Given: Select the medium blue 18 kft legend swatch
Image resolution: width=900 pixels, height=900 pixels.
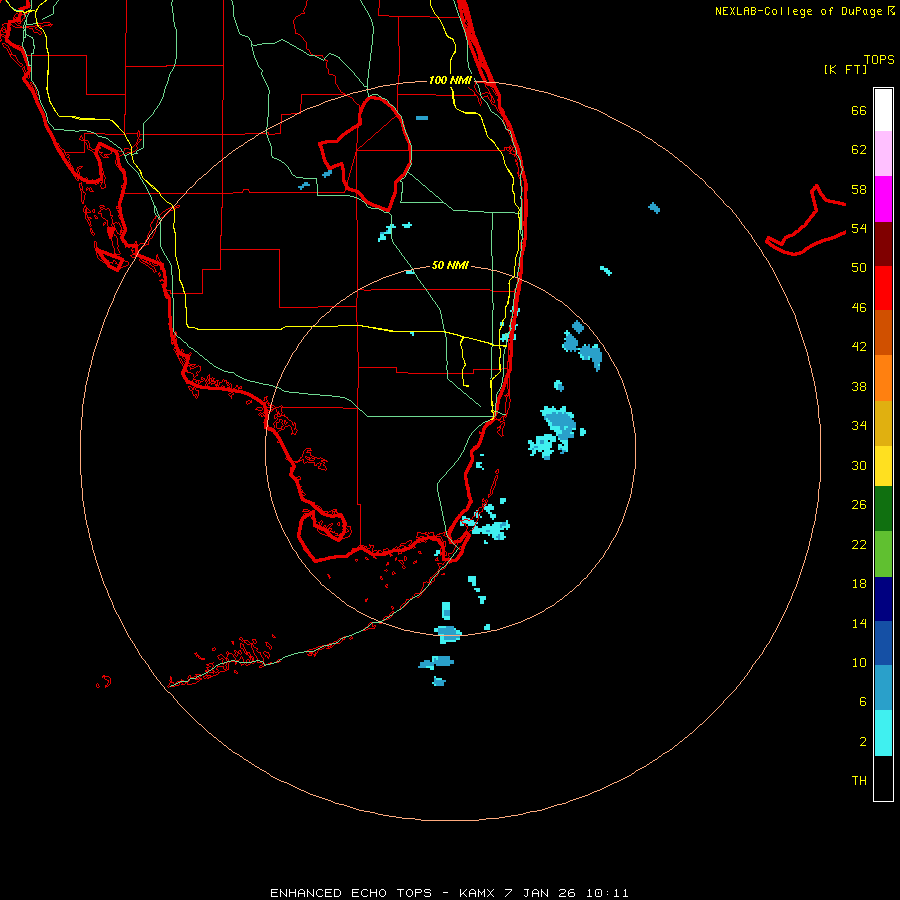Looking at the screenshot, I should (x=883, y=643).
